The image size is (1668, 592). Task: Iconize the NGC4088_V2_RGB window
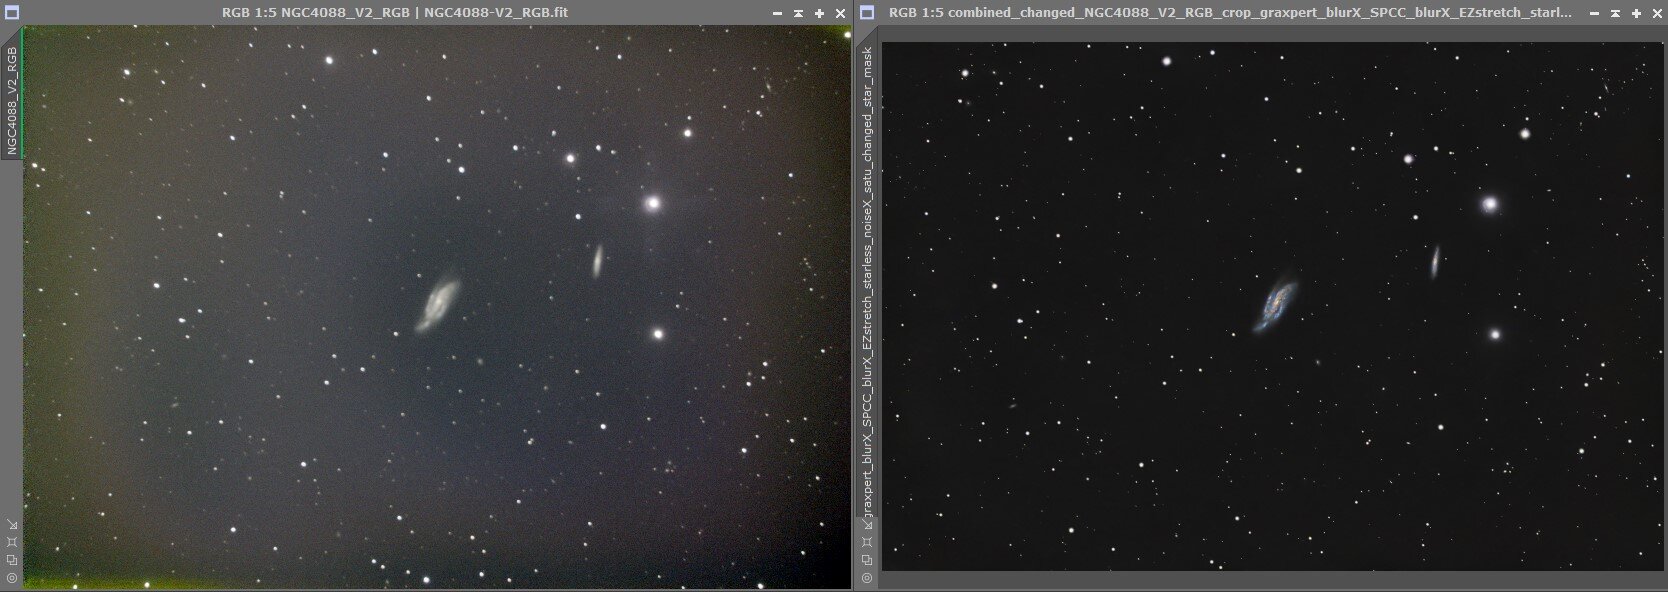[798, 14]
